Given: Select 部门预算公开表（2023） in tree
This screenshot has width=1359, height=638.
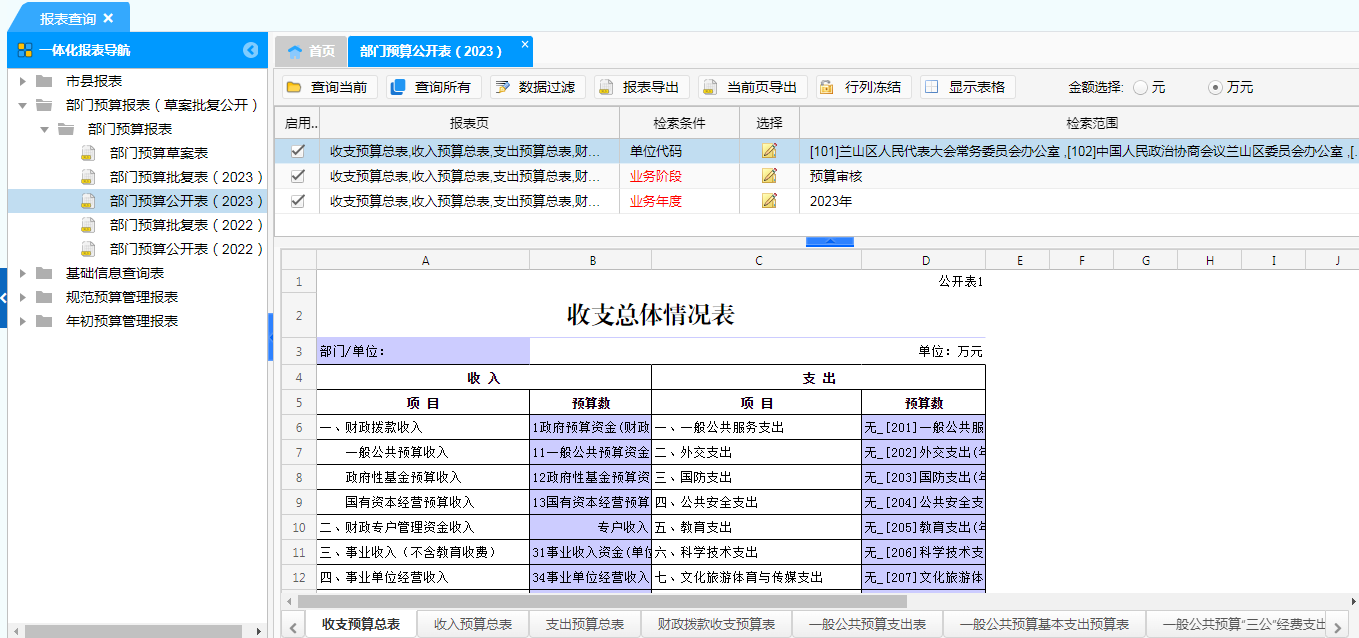Looking at the screenshot, I should click(x=187, y=201).
